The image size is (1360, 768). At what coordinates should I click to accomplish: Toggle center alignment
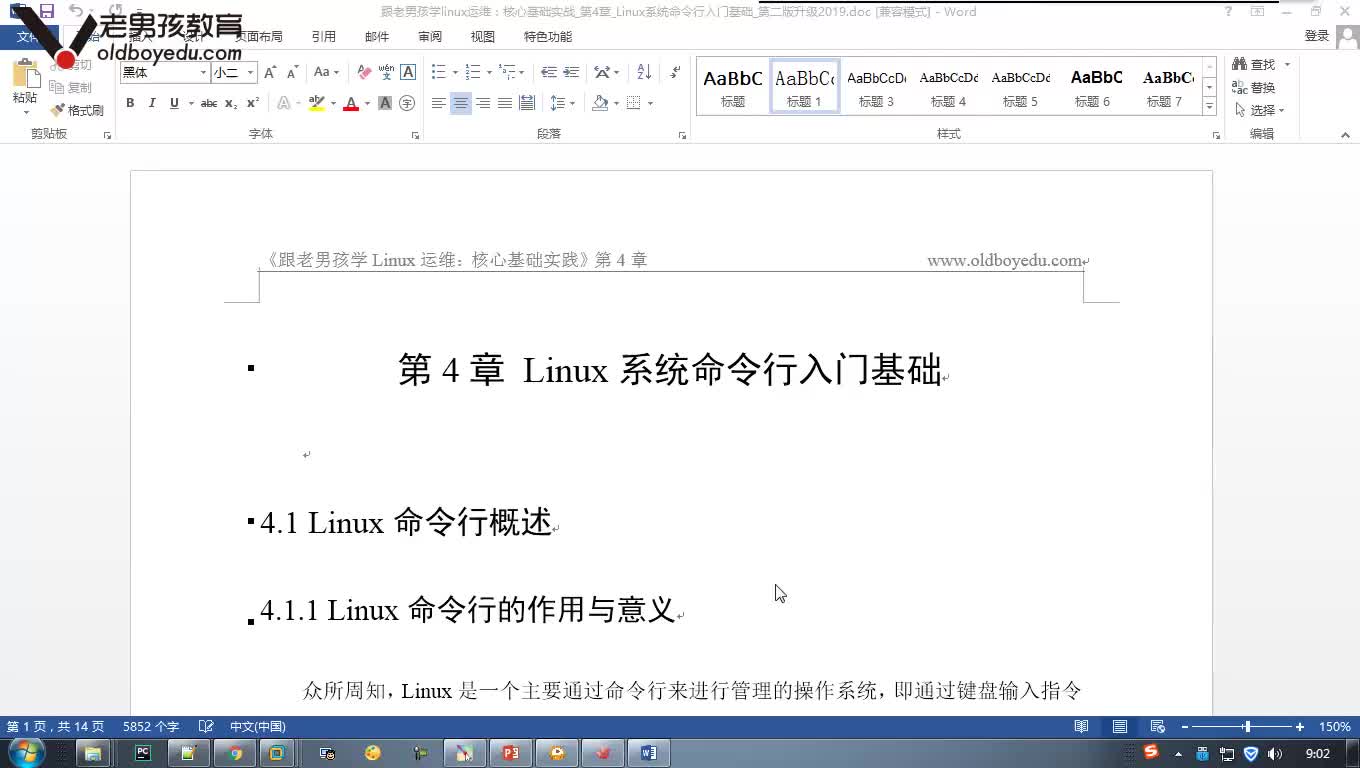point(461,103)
